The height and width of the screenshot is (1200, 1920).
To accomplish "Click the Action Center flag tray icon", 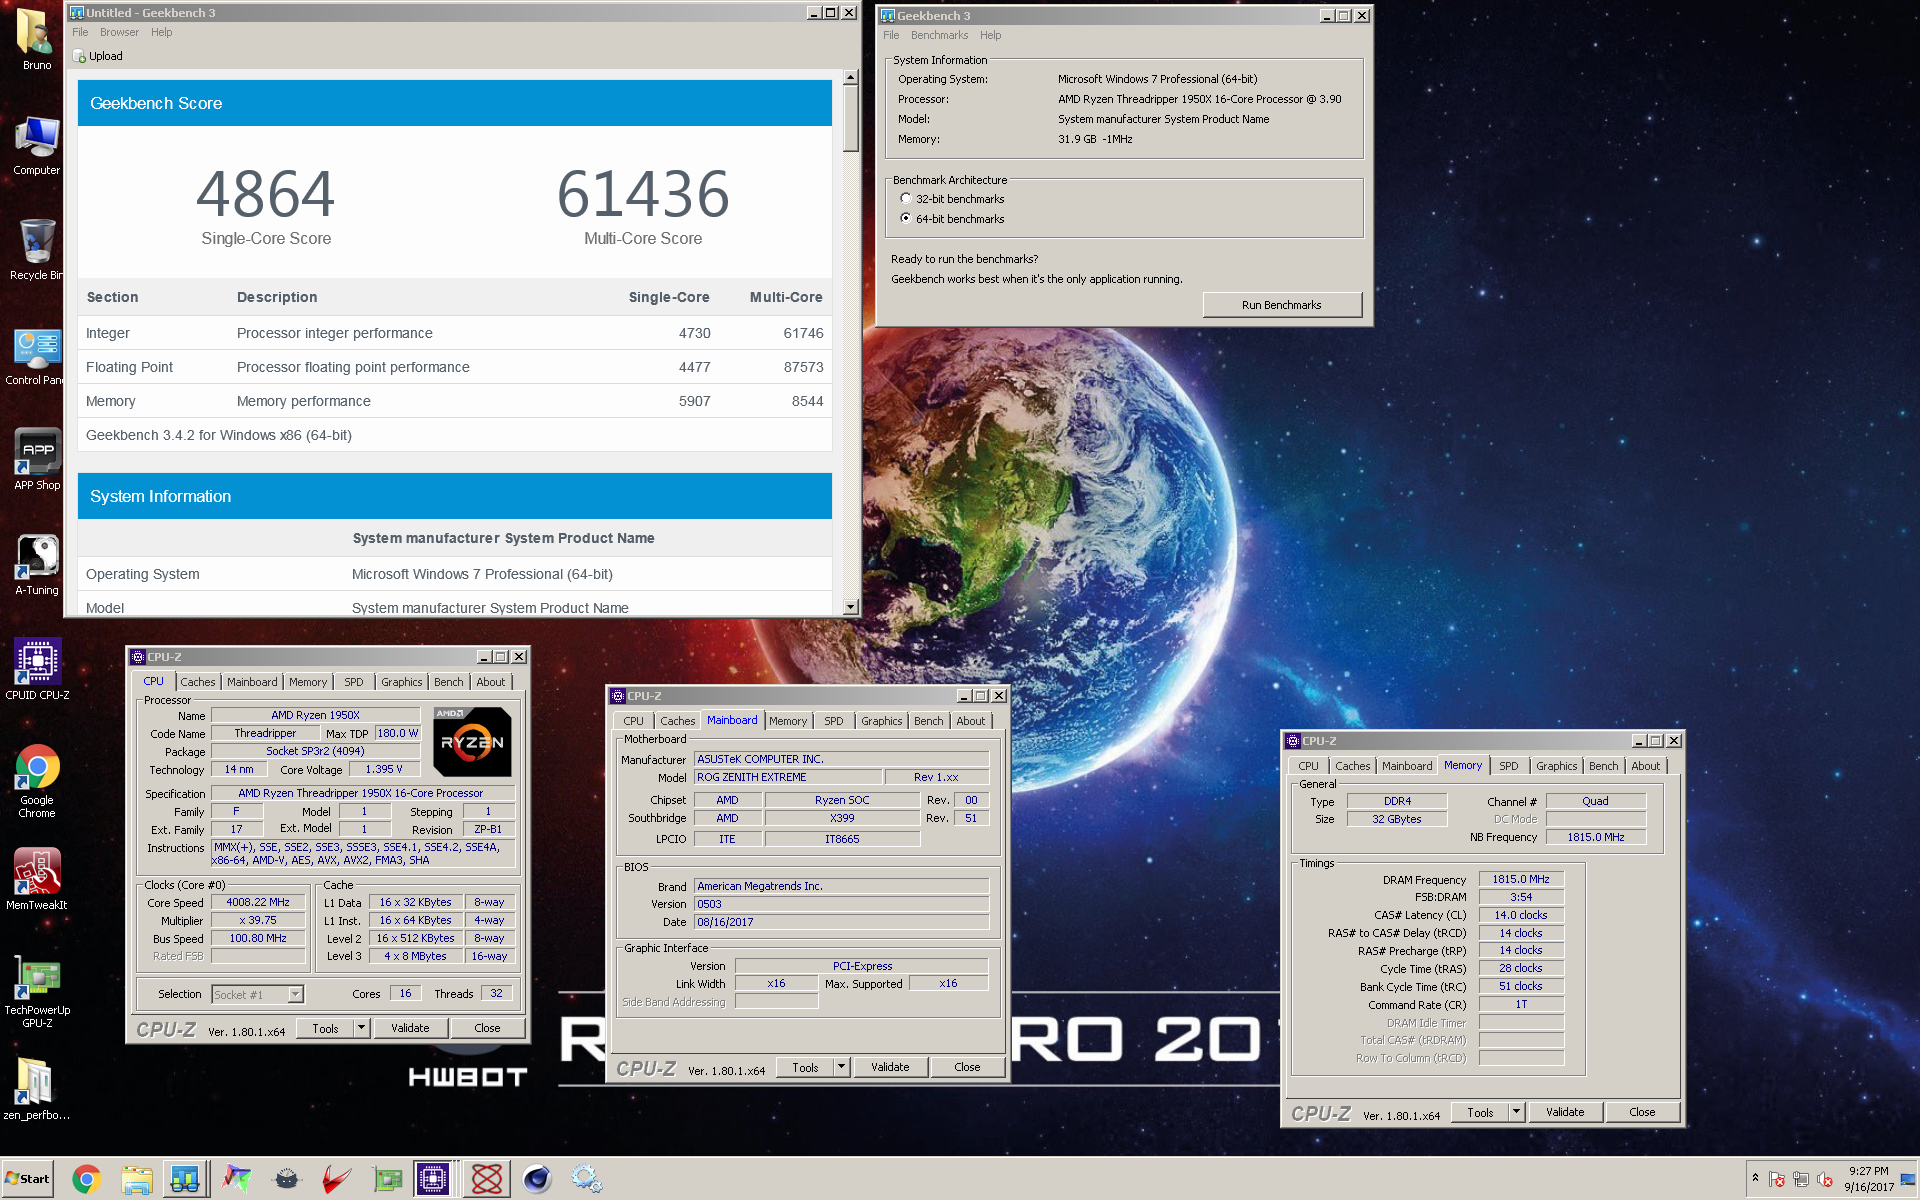I will click(1777, 1180).
